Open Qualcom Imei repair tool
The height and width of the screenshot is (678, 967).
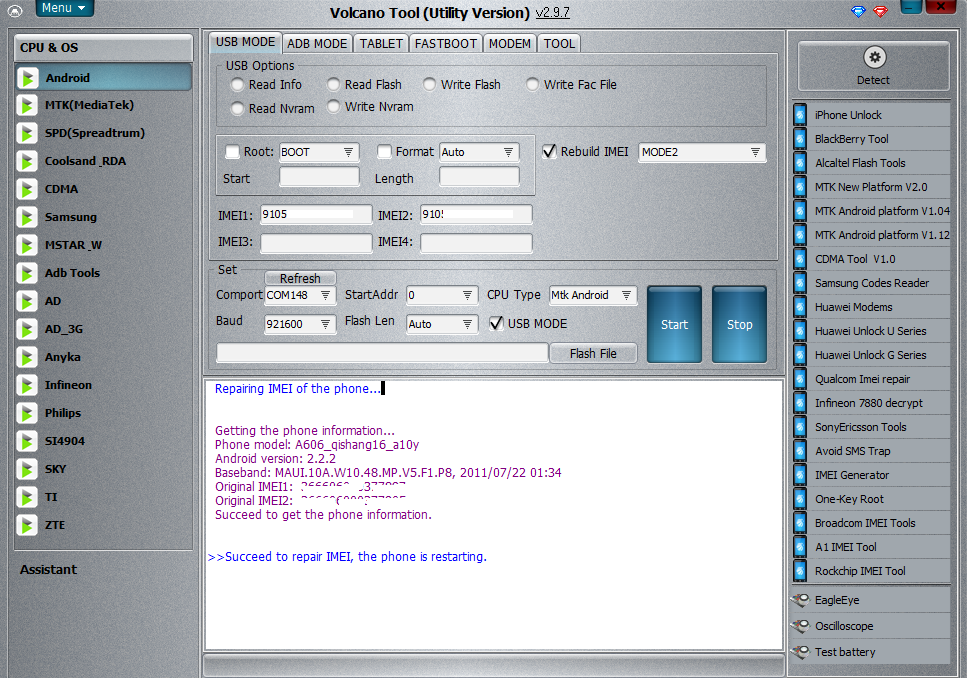click(871, 379)
